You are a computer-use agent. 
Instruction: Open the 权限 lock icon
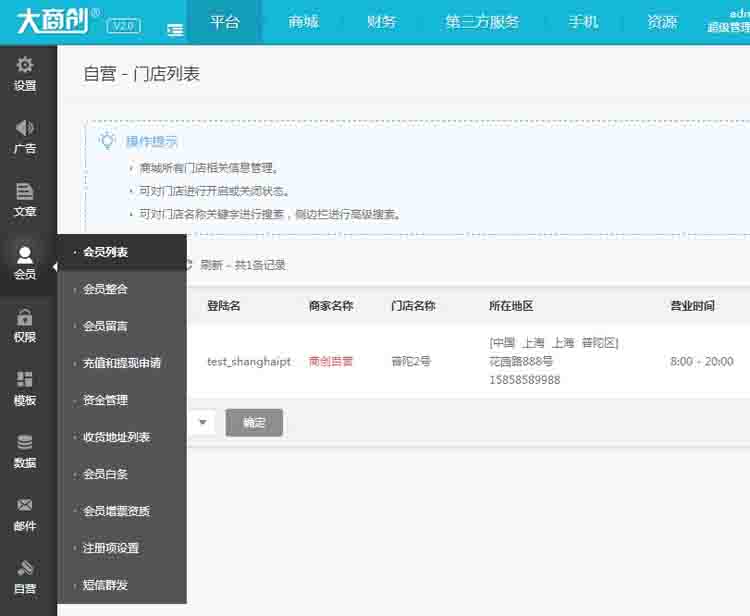25,318
